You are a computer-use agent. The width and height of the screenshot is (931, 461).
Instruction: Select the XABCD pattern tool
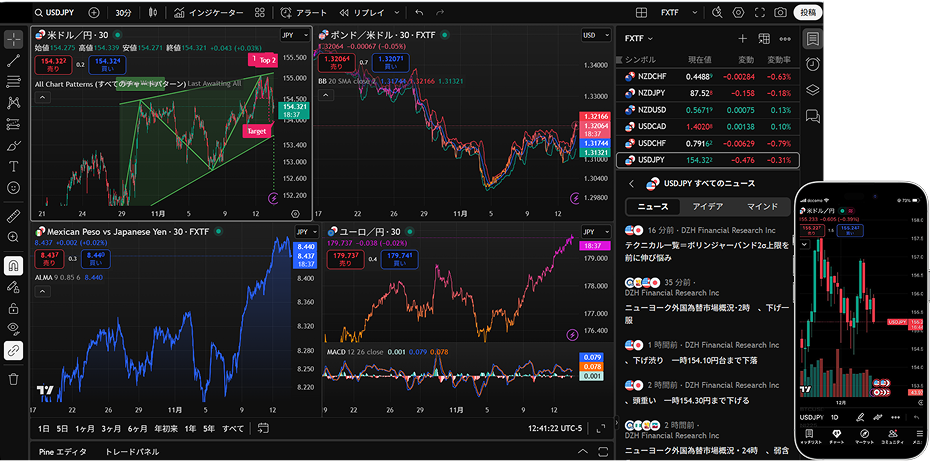point(14,102)
